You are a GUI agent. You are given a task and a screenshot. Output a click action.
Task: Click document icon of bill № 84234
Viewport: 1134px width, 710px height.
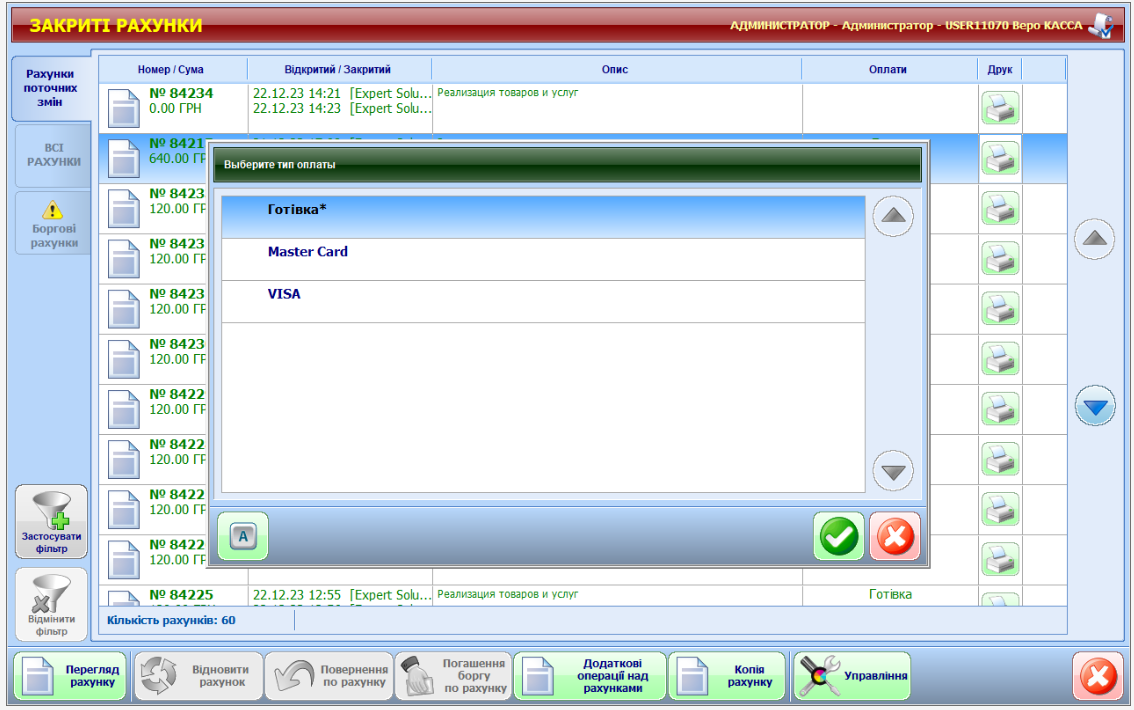(124, 108)
